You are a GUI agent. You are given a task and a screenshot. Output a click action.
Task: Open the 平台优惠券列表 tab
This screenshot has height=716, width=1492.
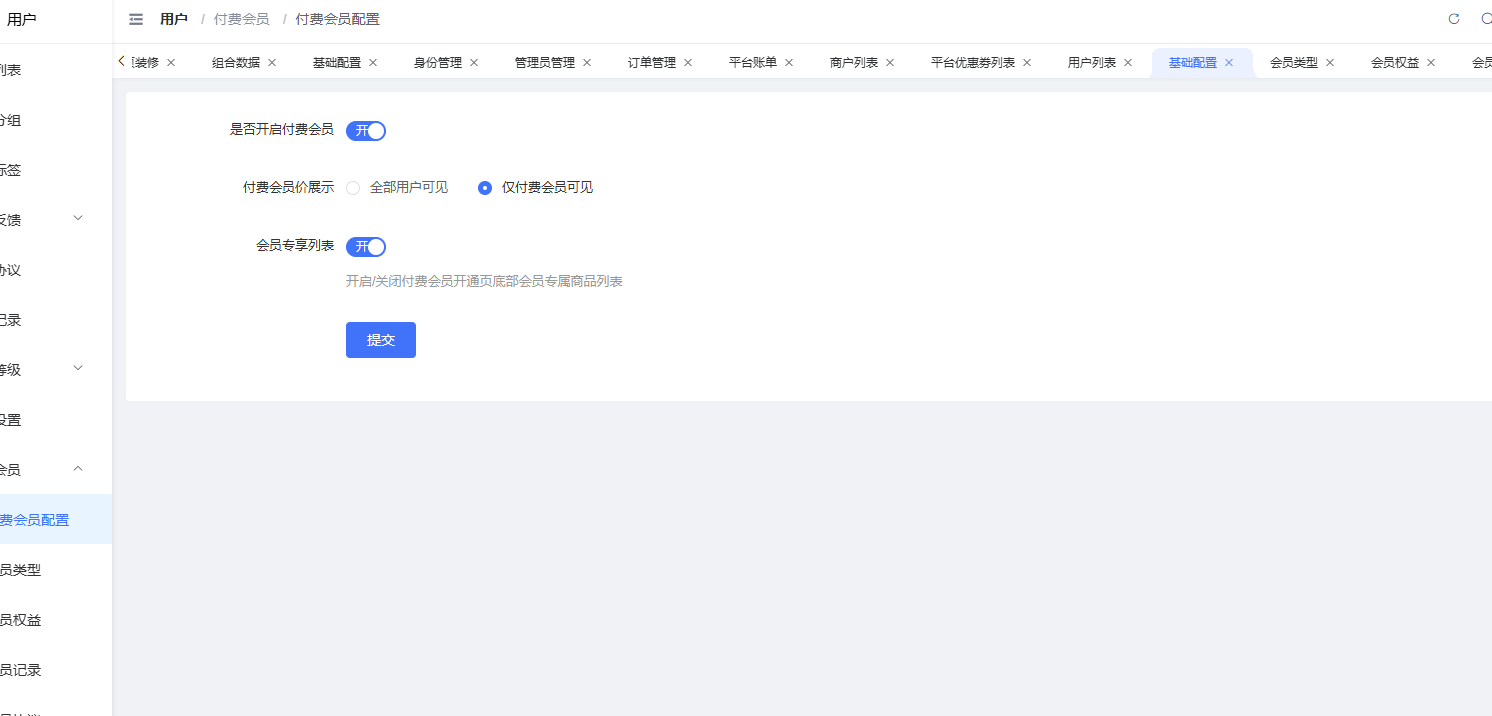pos(972,62)
